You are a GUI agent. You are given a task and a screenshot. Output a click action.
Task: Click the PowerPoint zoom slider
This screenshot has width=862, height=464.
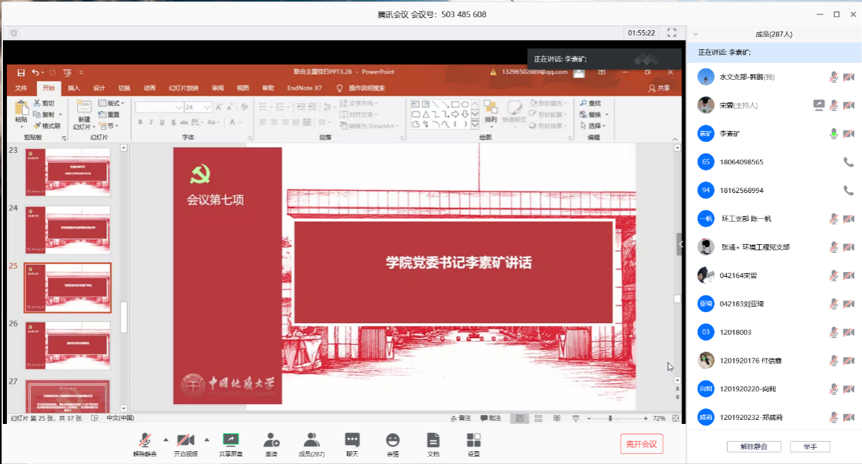click(x=611, y=418)
